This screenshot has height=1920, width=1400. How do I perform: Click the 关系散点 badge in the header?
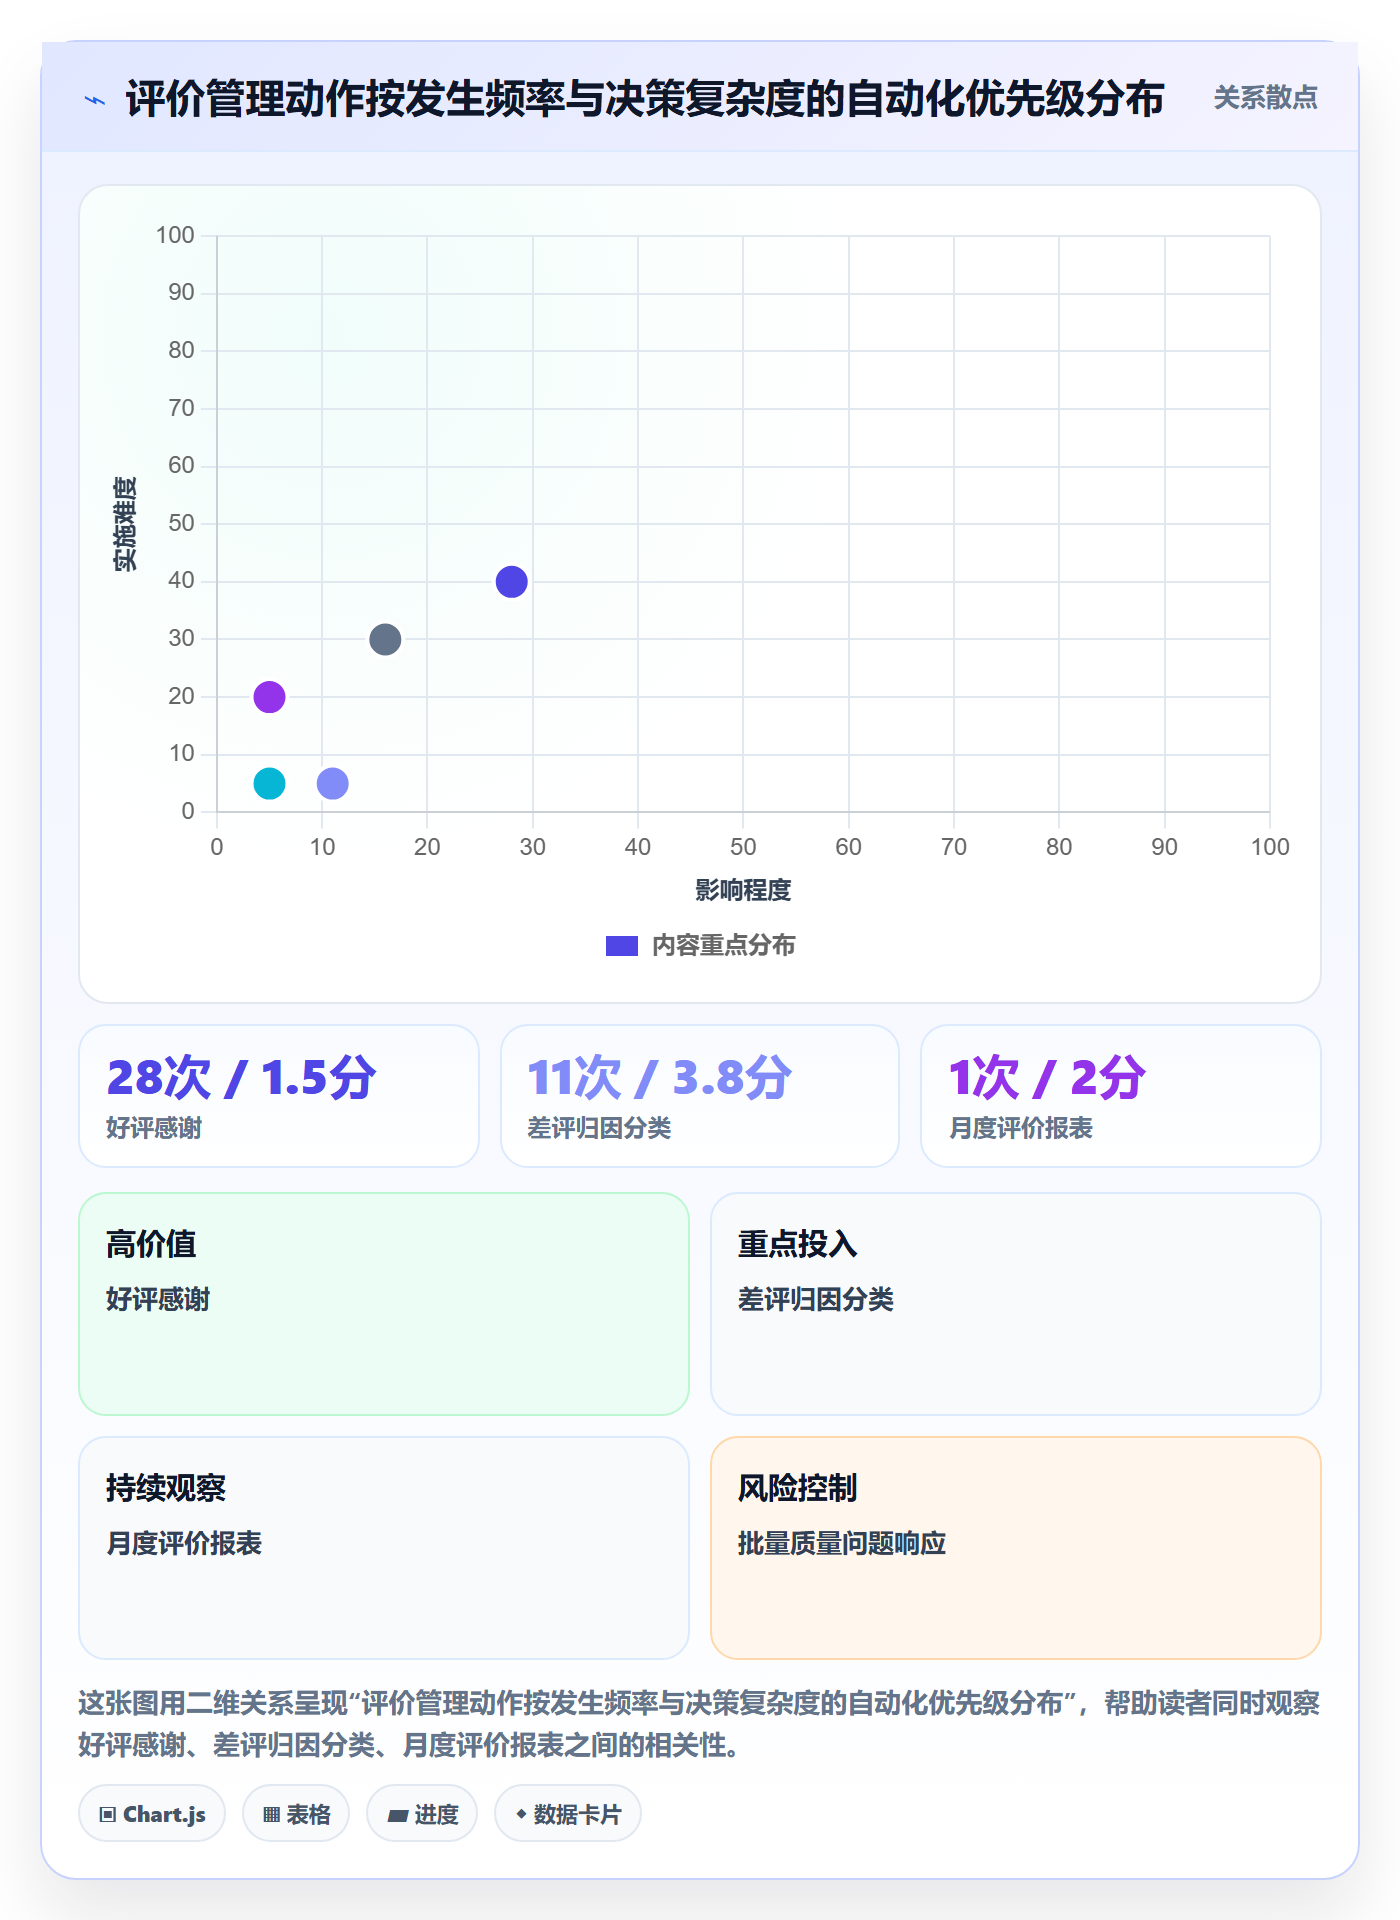(x=1265, y=98)
